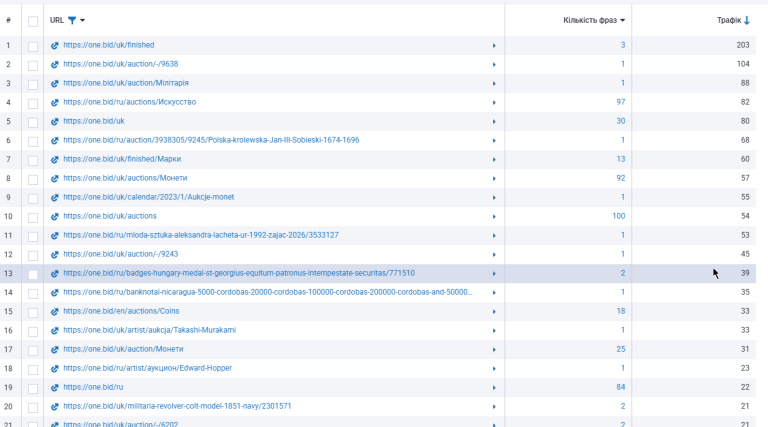Click phrase count 97 in Искусство row

click(621, 102)
